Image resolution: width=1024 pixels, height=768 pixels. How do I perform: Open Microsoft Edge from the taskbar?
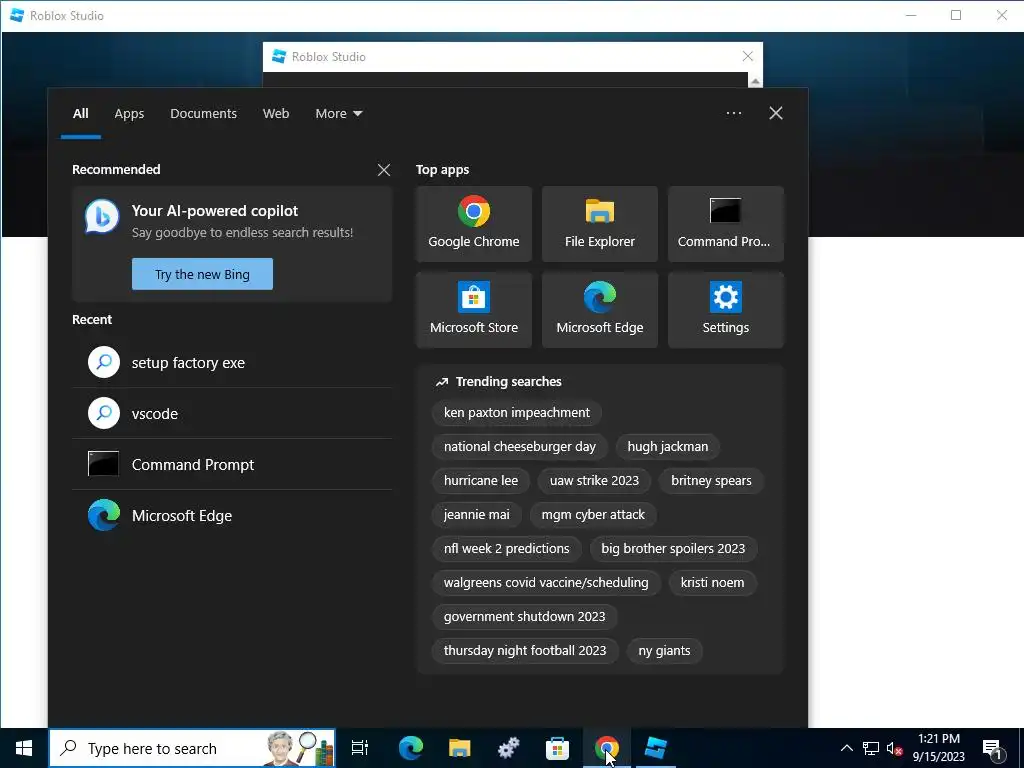[411, 748]
